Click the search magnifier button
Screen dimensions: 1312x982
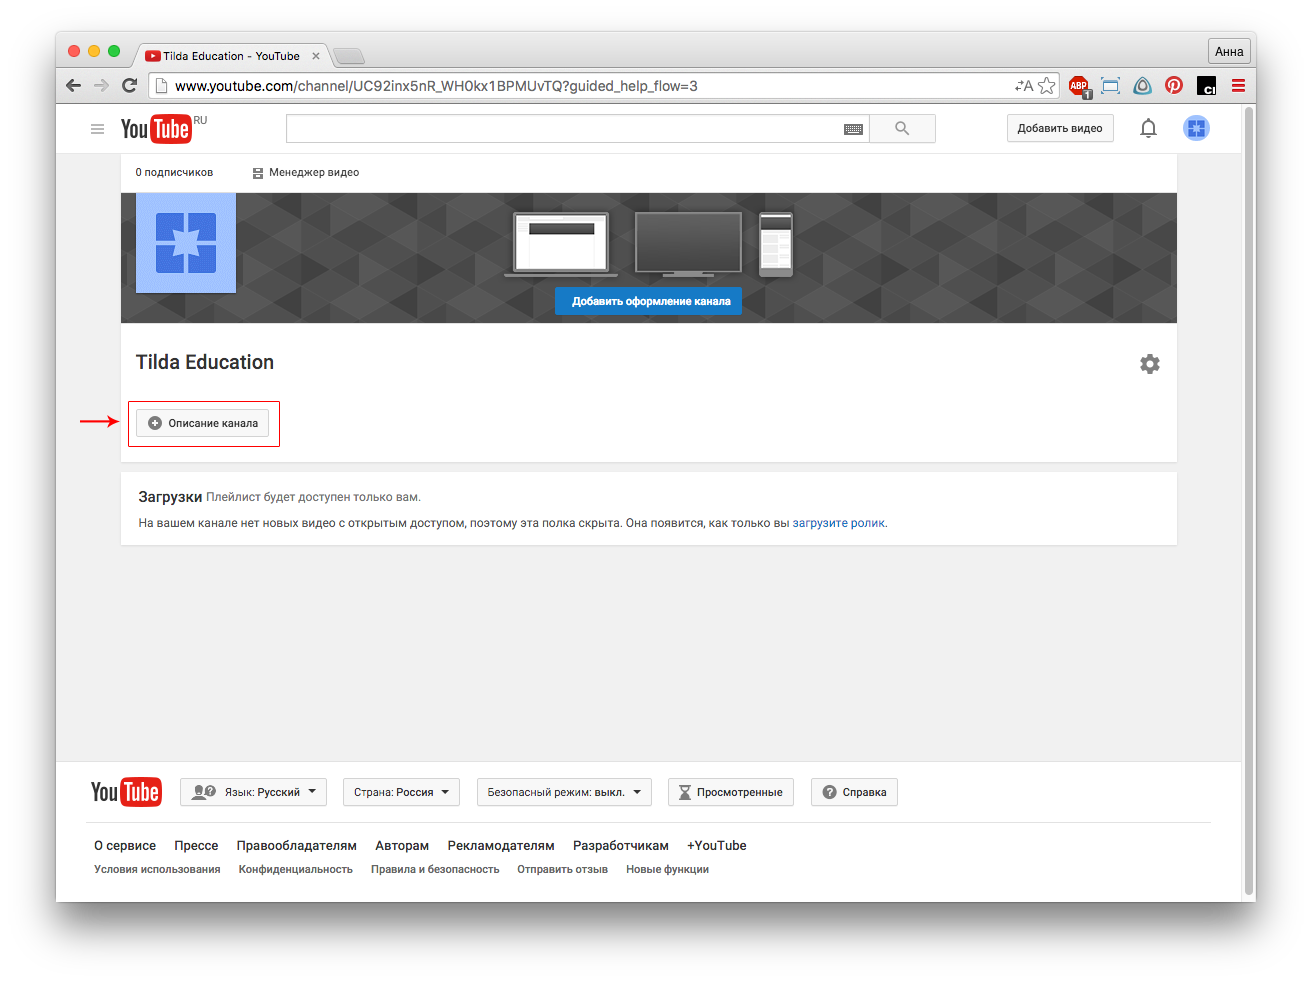click(x=902, y=128)
